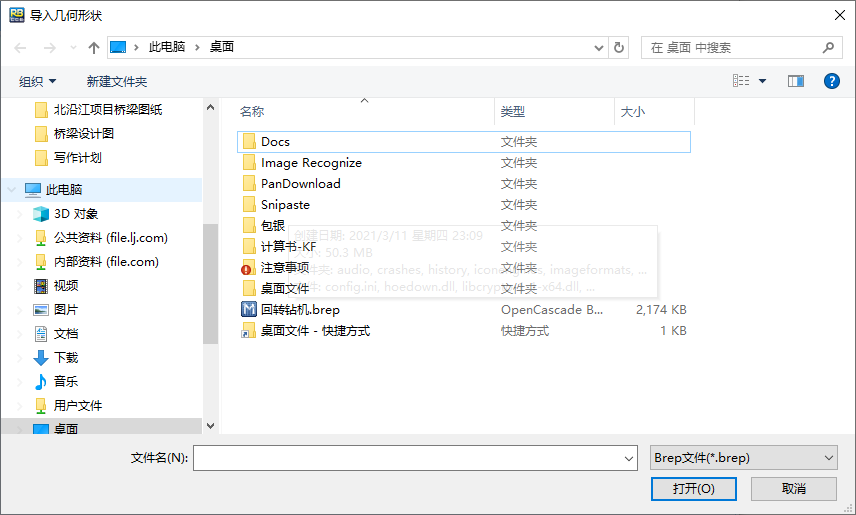The width and height of the screenshot is (856, 515).
Task: Close the 导入几何形状 dialog
Action: (x=840, y=15)
